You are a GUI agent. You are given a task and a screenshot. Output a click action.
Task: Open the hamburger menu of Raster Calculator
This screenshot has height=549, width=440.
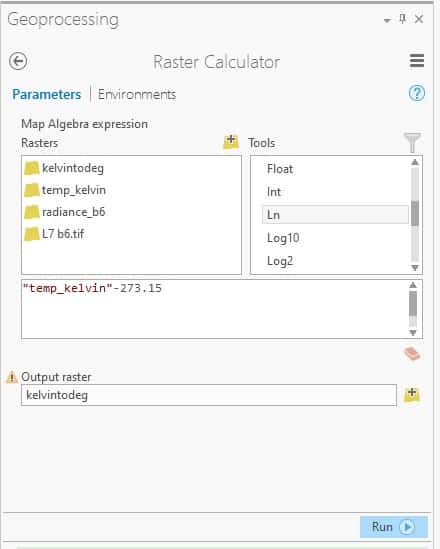click(417, 61)
